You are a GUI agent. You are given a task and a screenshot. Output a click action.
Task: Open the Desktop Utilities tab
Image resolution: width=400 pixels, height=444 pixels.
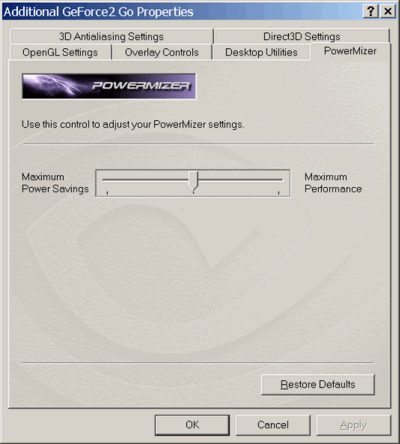coord(261,52)
